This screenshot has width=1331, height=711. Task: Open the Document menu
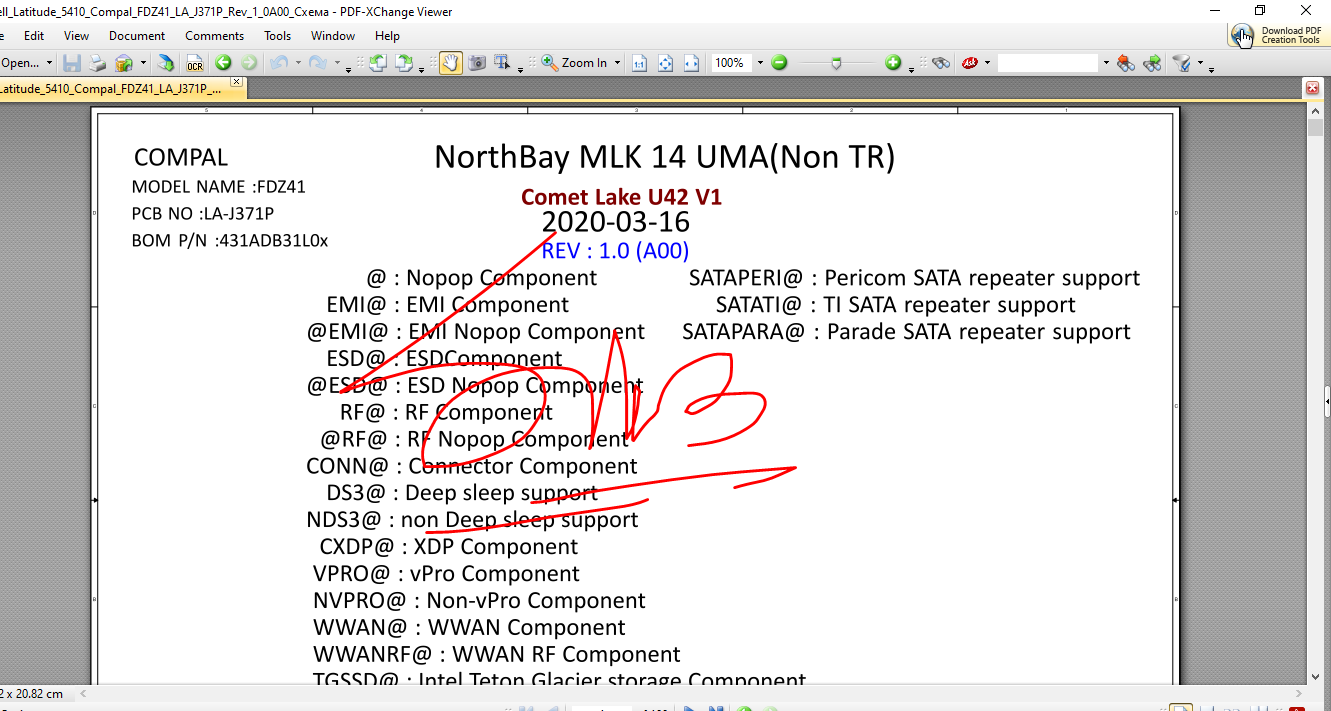[137, 35]
